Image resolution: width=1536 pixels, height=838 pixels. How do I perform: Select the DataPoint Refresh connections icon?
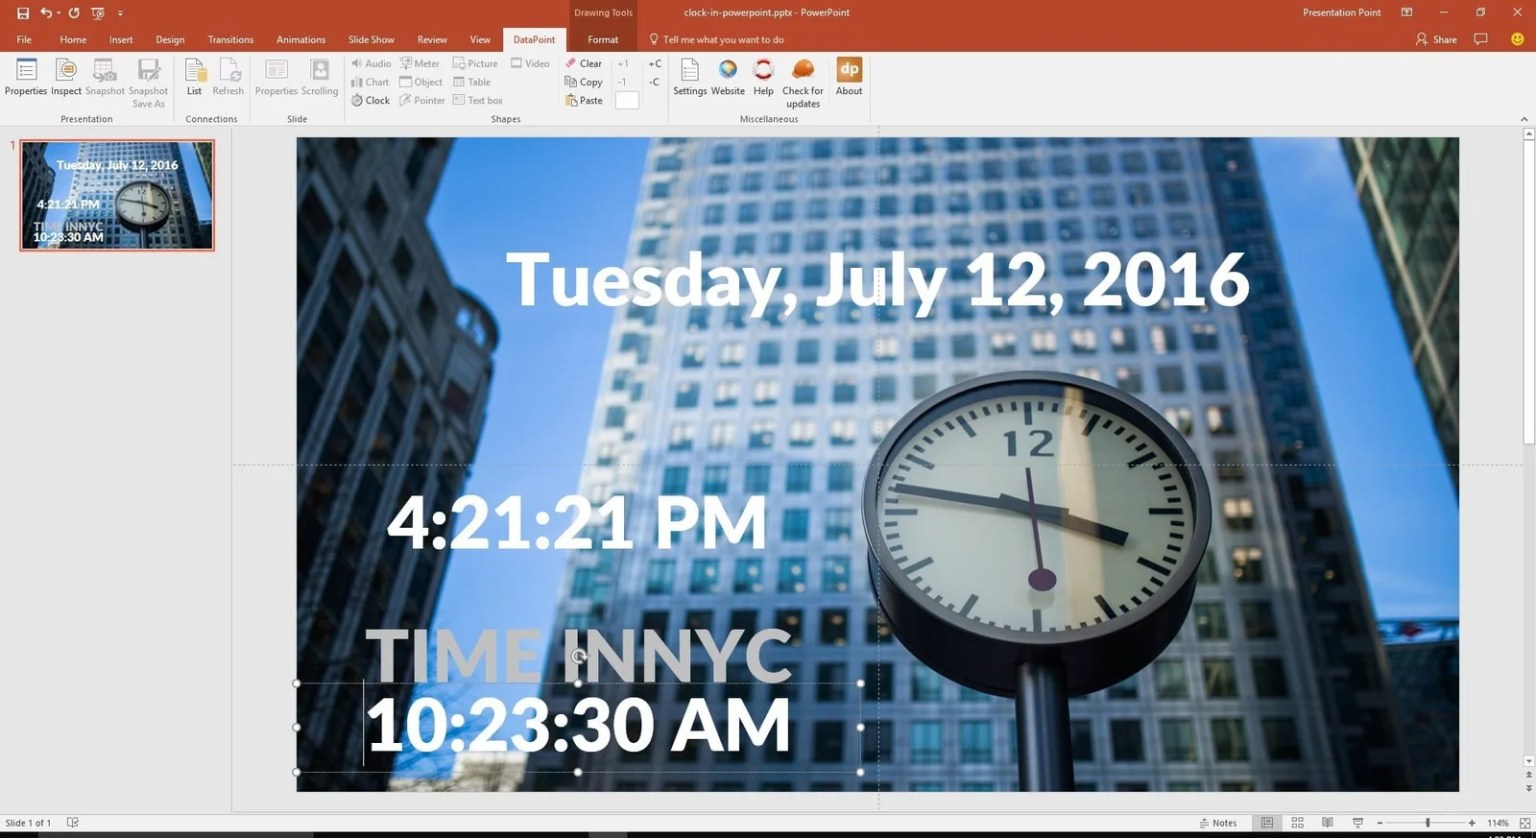228,80
